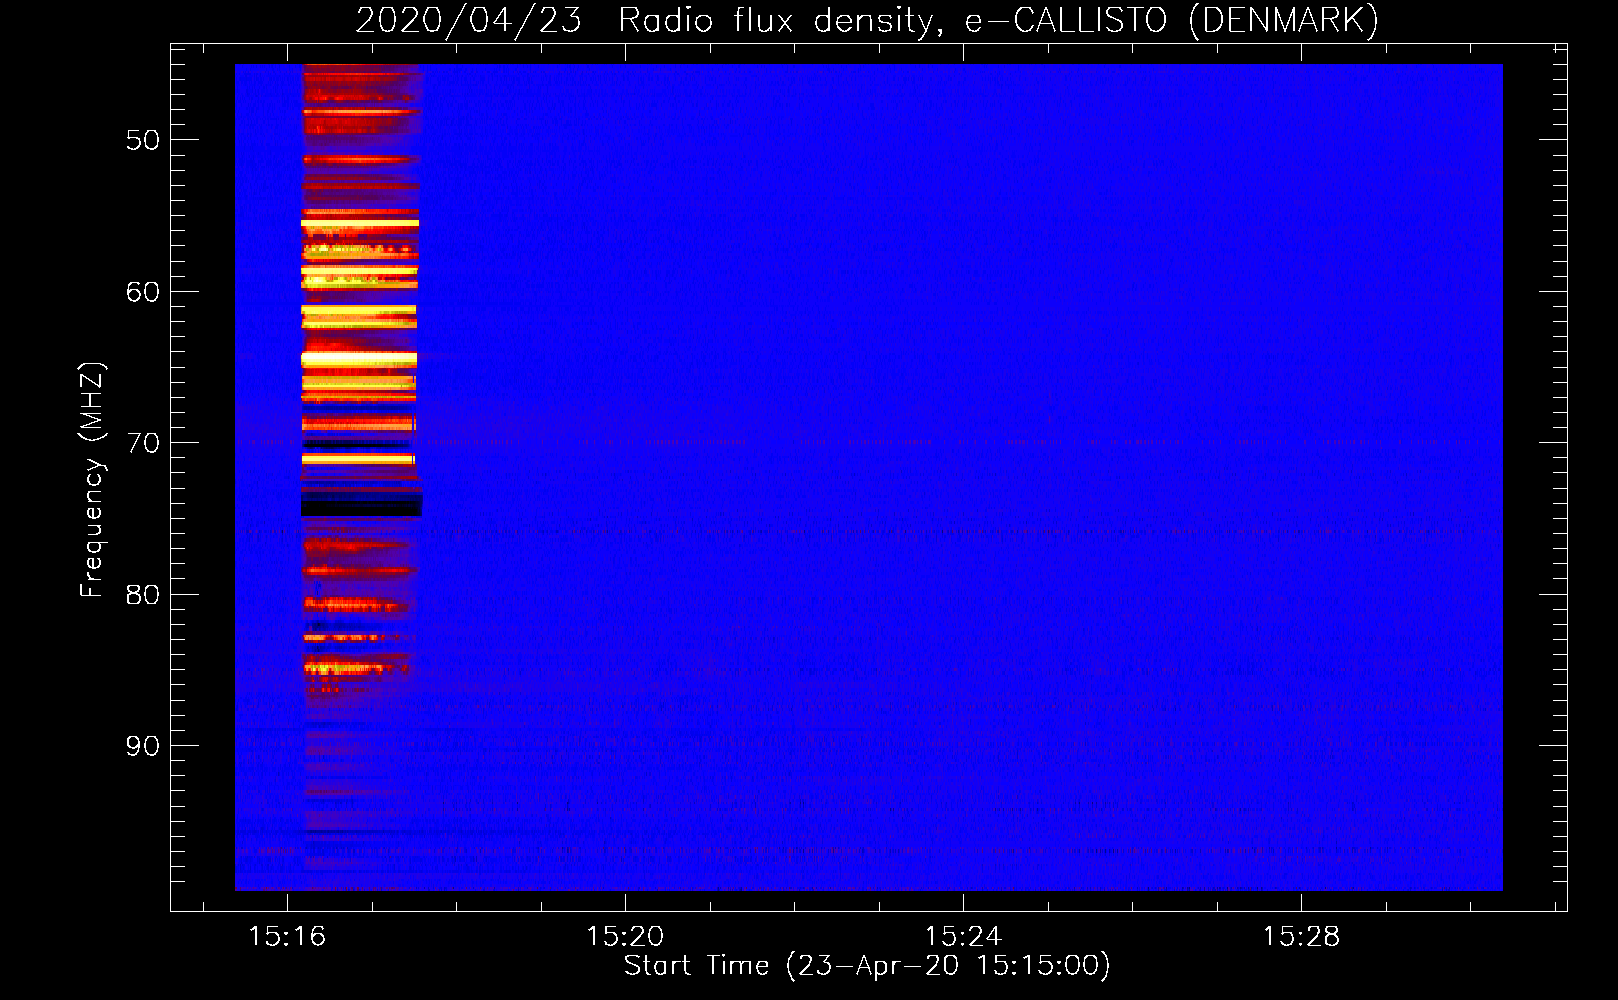Click the 80 frequency tick label
This screenshot has height=1000, width=1618.
pyautogui.click(x=143, y=595)
